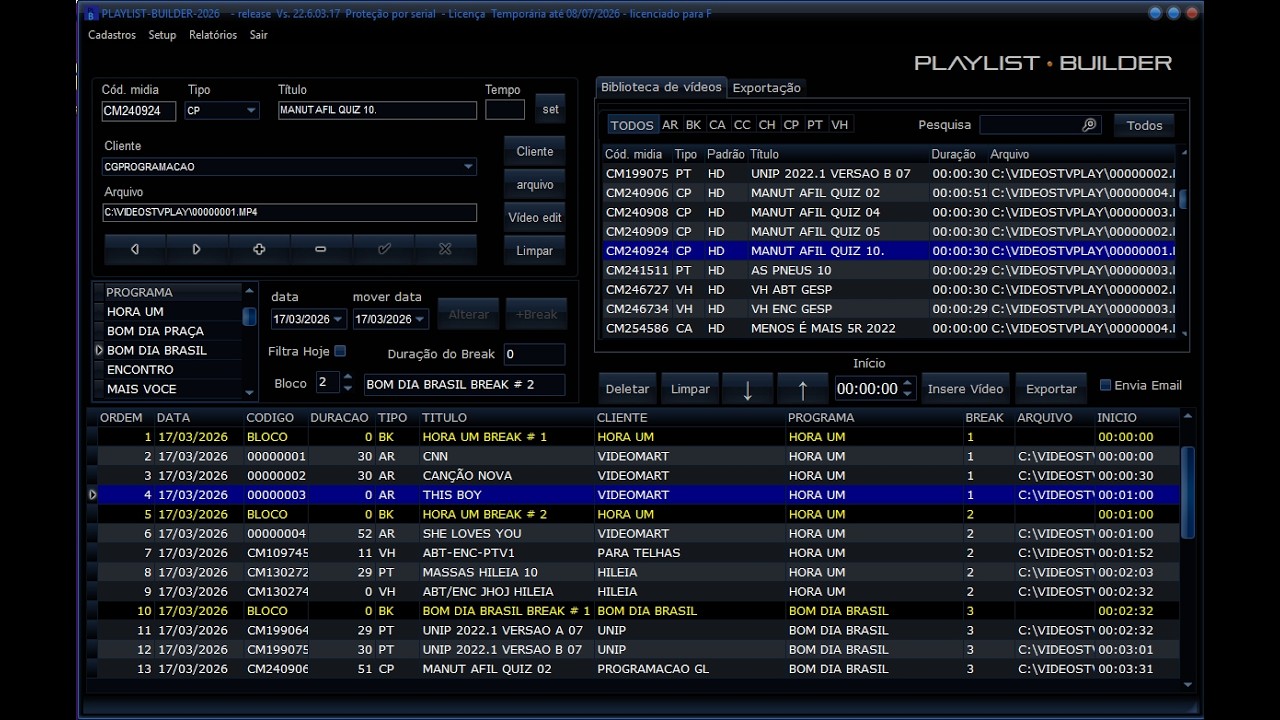Confirm the media edit with the checkmark icon
Screen dimensions: 1280x720
click(383, 249)
